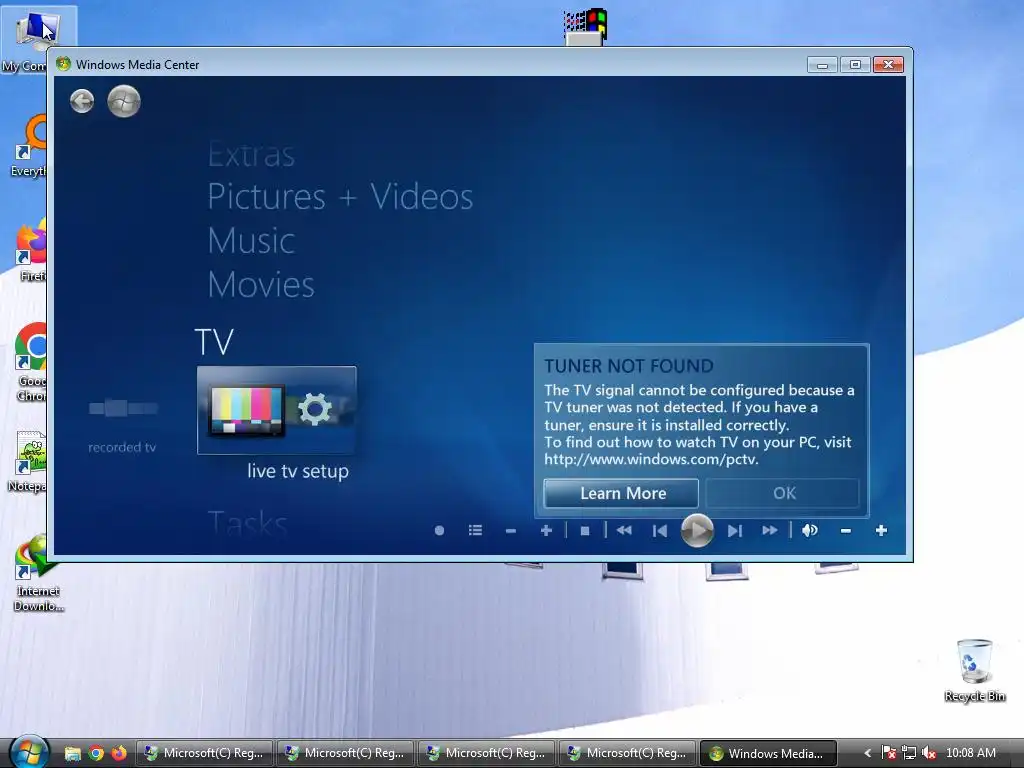The image size is (1024, 768).
Task: Minimize the Windows Media Center window
Action: pos(822,65)
